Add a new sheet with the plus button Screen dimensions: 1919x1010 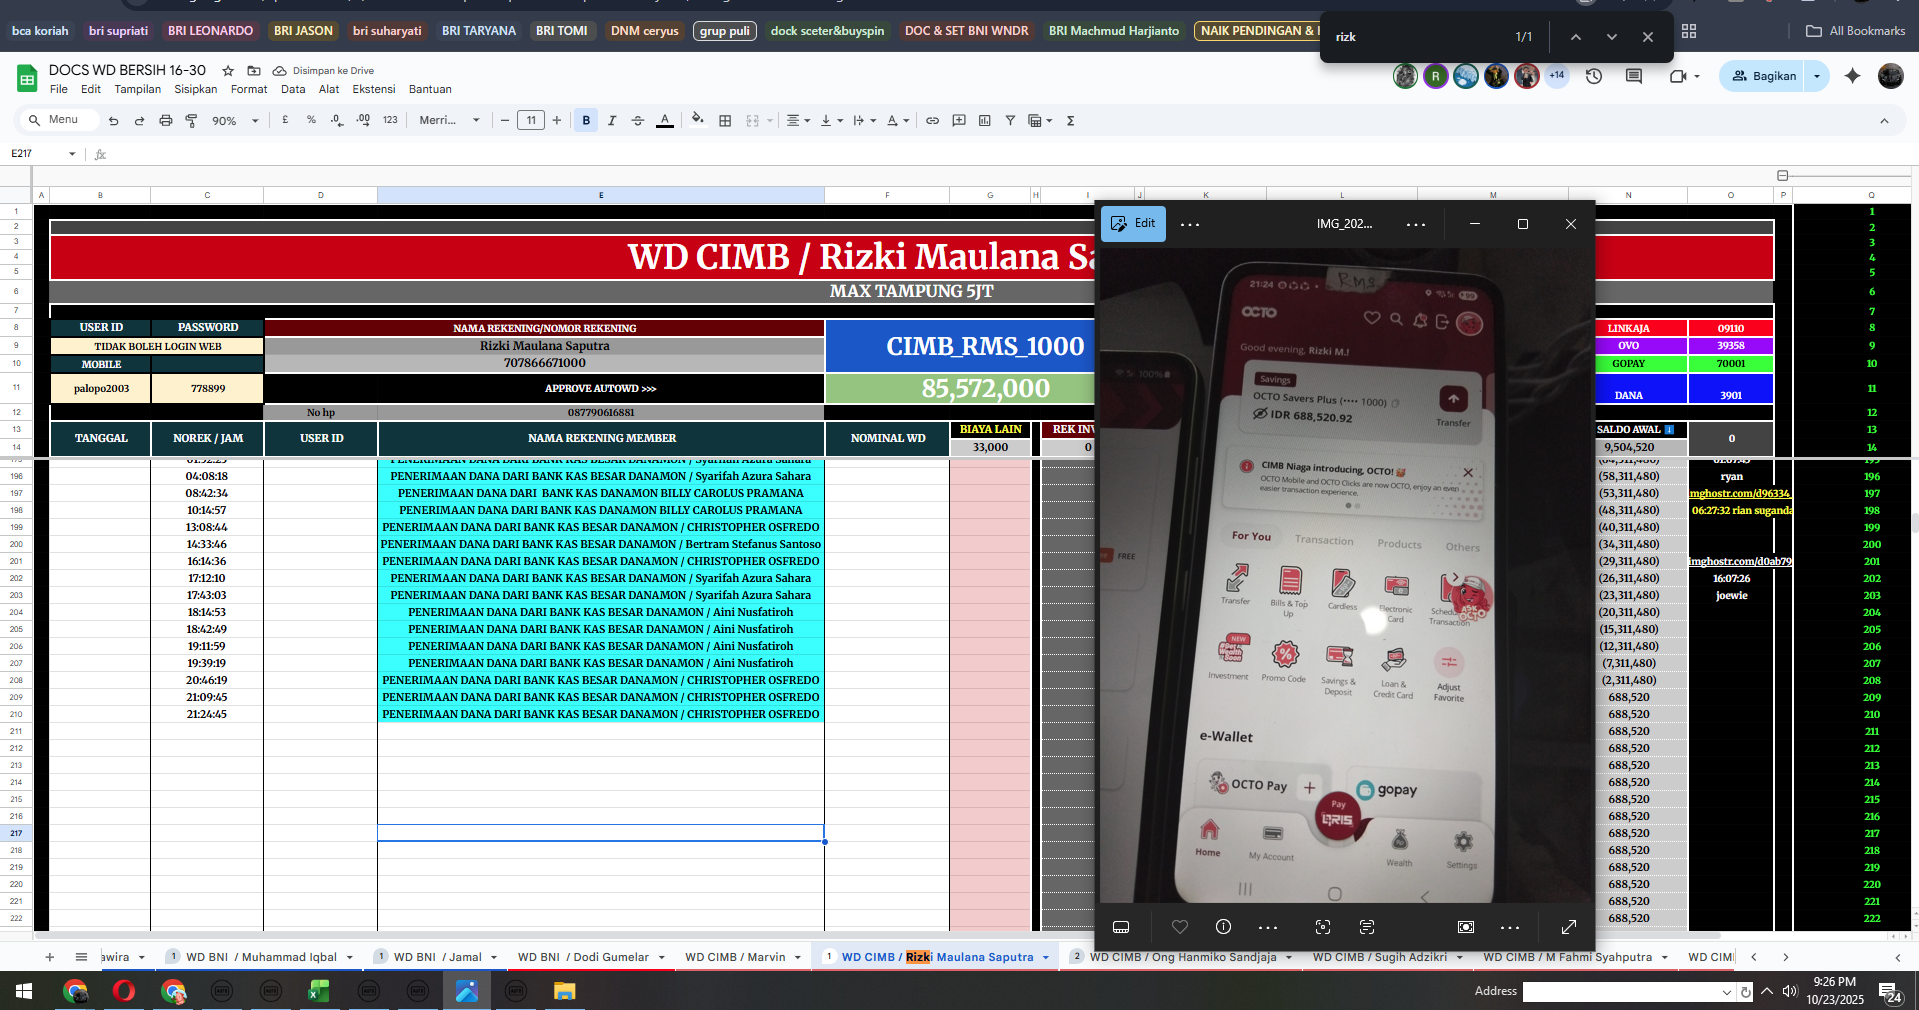pos(49,957)
